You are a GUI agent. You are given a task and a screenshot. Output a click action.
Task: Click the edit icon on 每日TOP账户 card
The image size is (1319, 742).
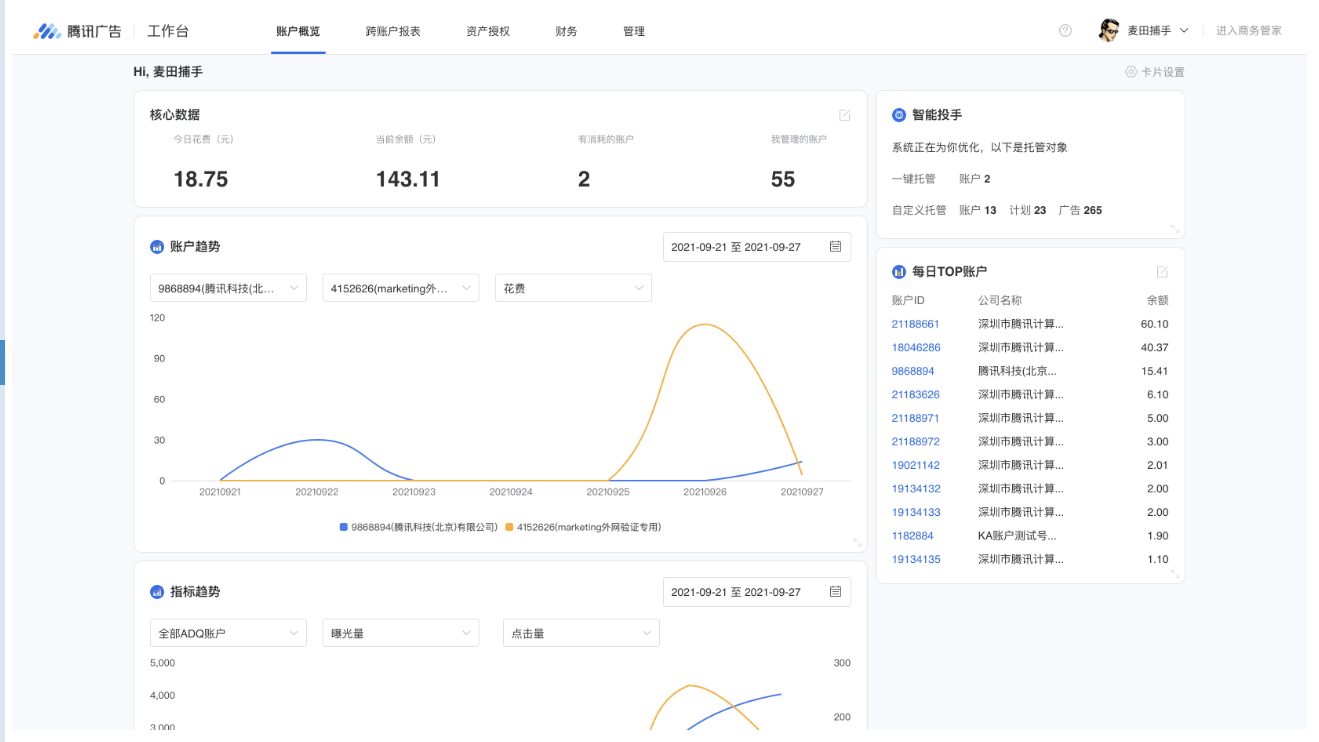[1162, 272]
